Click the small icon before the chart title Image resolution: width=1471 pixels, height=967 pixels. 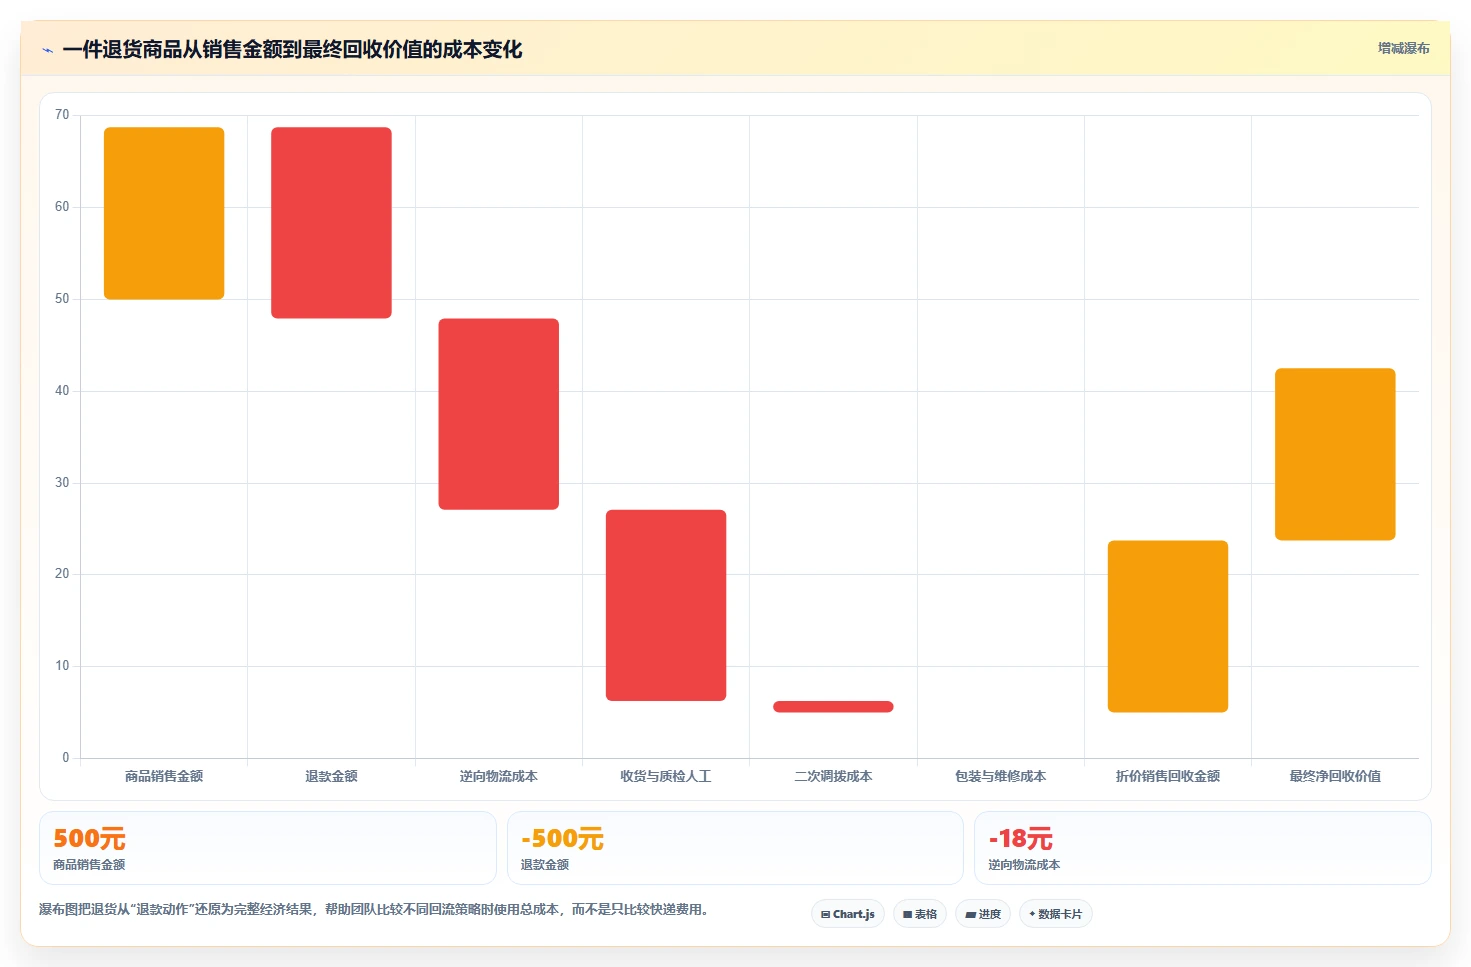[47, 50]
